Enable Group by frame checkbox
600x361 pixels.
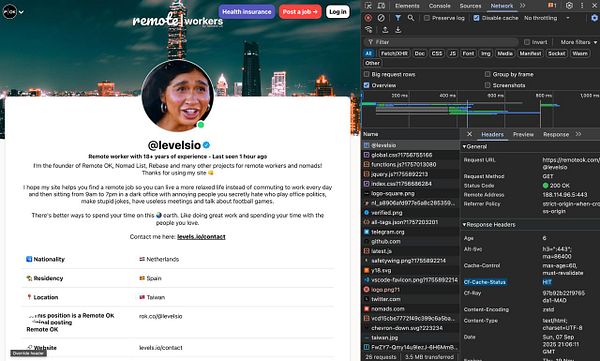click(488, 74)
